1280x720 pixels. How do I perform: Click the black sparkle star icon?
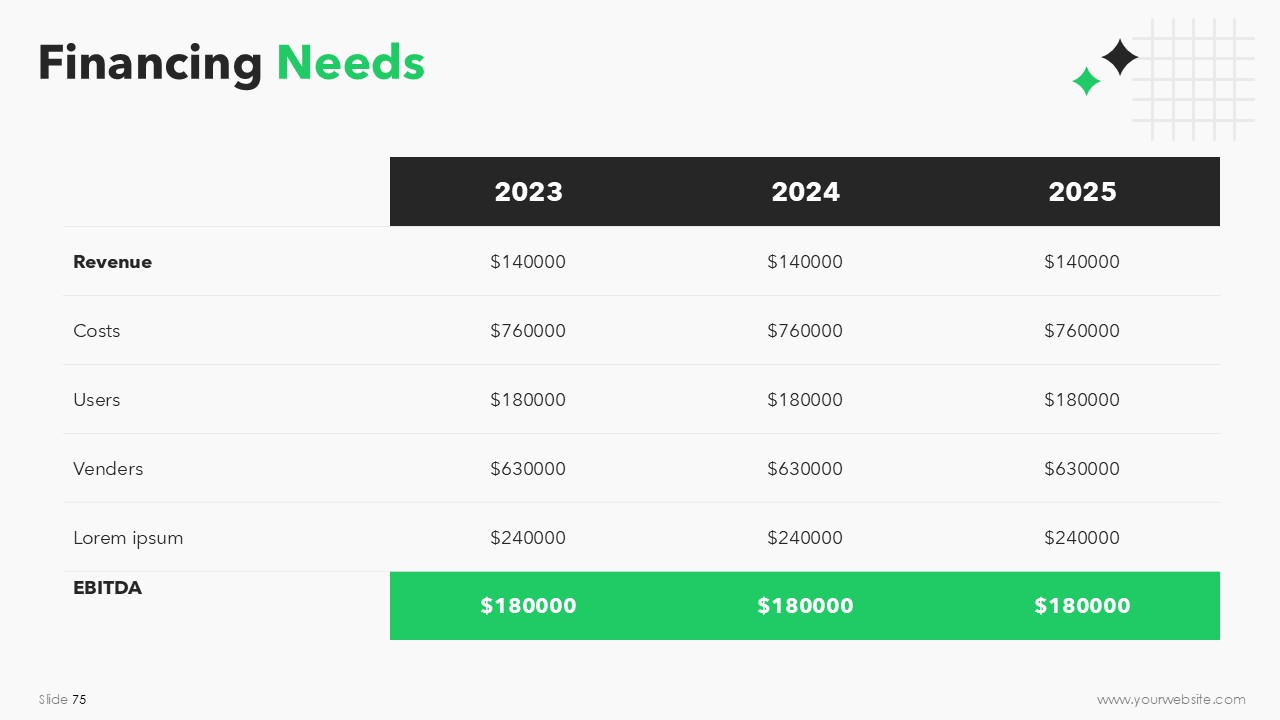1120,57
